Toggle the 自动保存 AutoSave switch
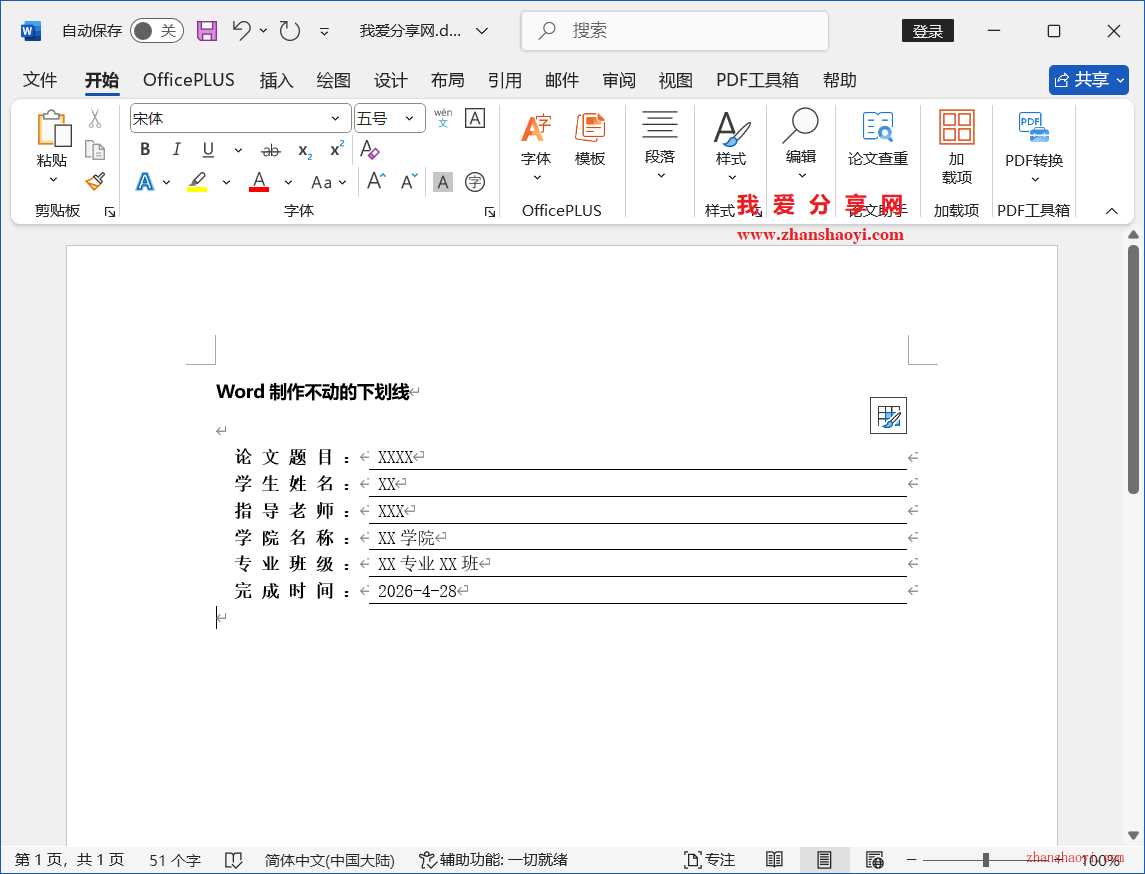 (156, 31)
